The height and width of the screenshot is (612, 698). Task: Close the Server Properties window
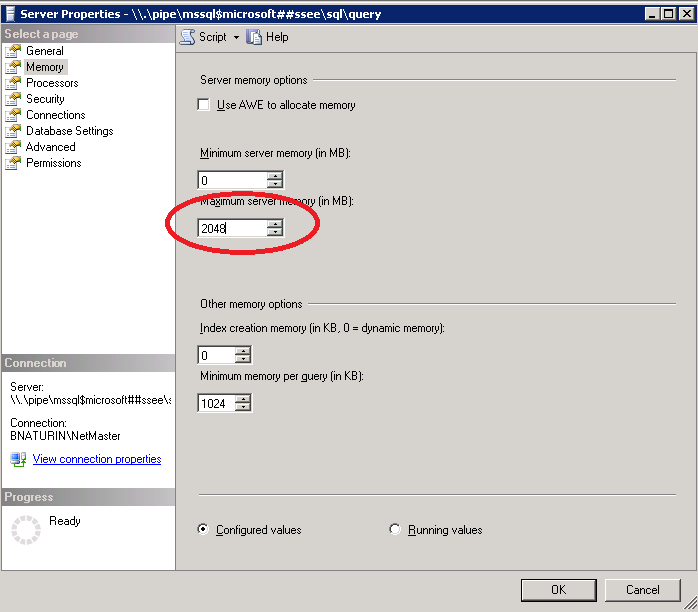pos(686,14)
